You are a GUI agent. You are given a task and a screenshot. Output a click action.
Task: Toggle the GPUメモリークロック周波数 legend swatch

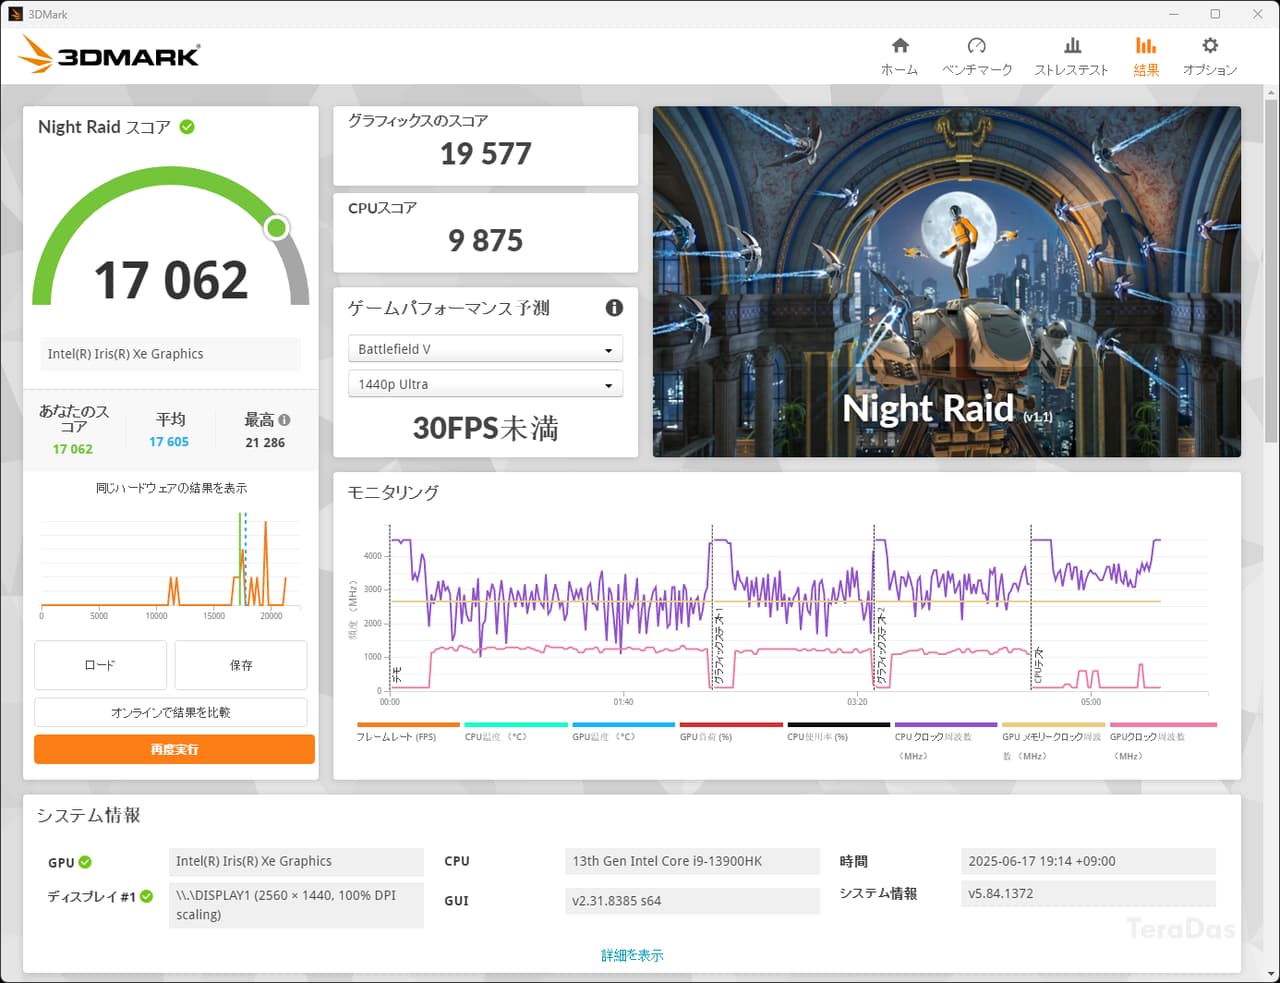click(1053, 725)
